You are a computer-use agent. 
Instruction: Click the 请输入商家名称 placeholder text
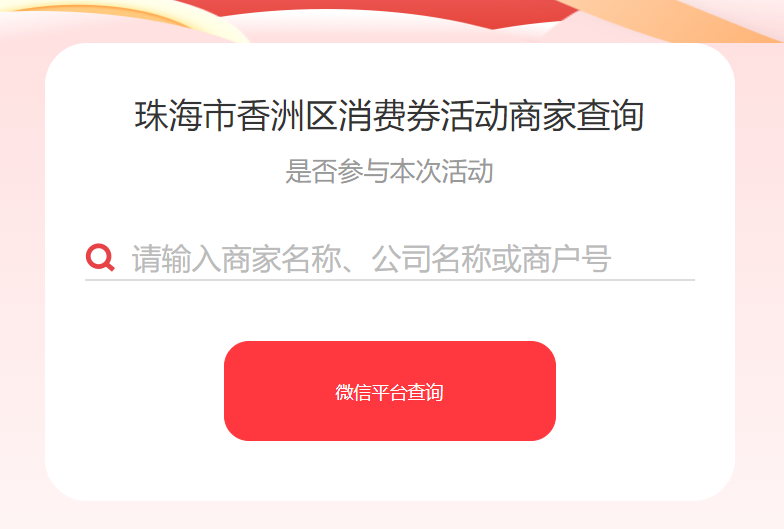pos(236,259)
